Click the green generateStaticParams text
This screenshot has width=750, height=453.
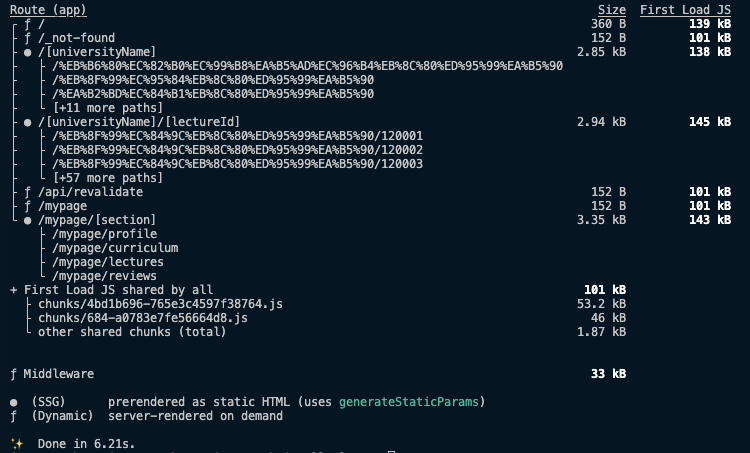(x=412, y=402)
